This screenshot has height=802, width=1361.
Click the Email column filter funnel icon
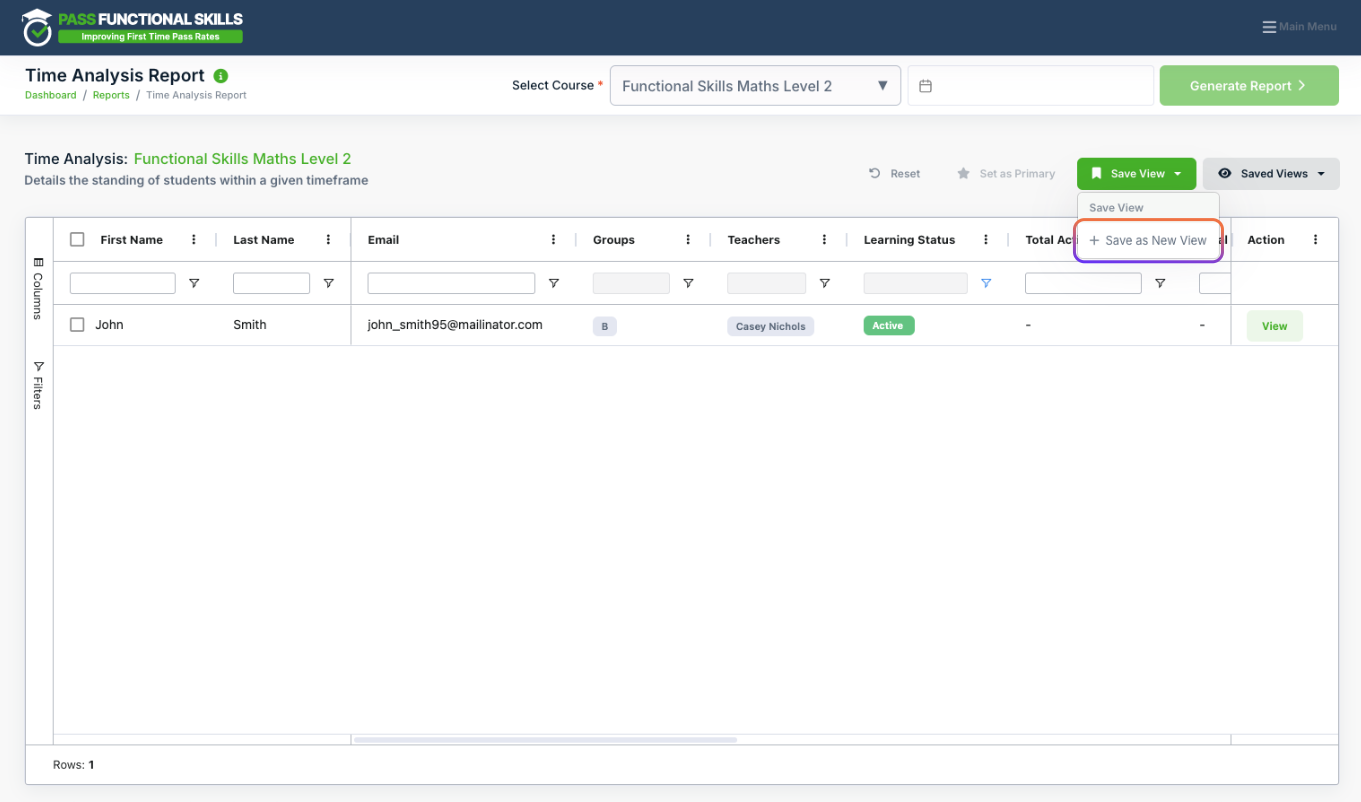coord(553,284)
